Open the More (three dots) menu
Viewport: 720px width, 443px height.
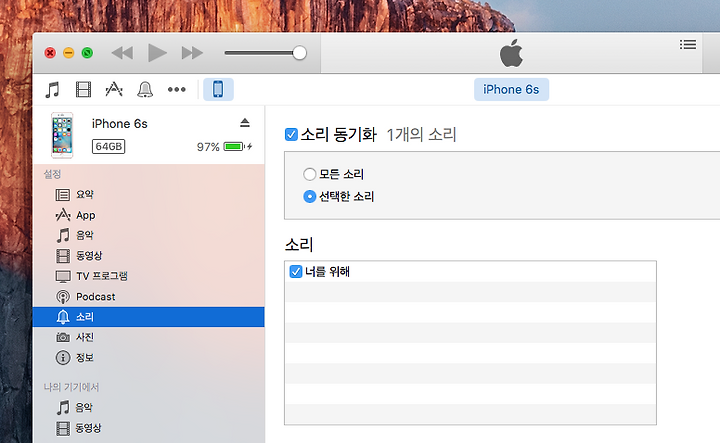coord(176,90)
